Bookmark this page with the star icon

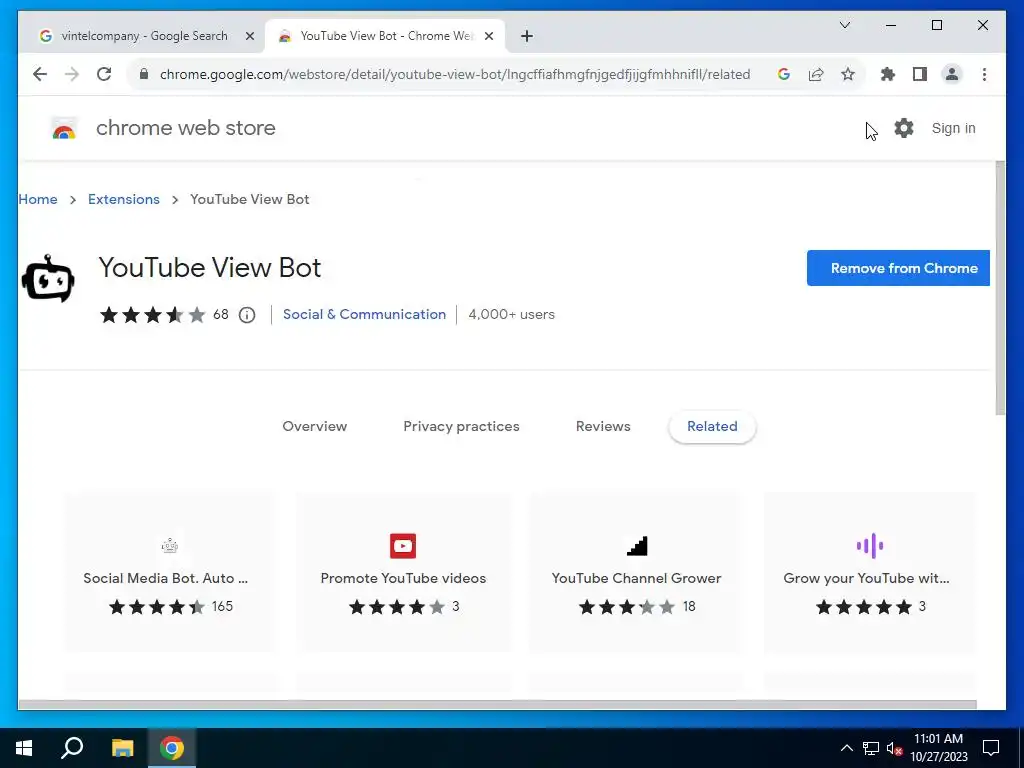(848, 74)
